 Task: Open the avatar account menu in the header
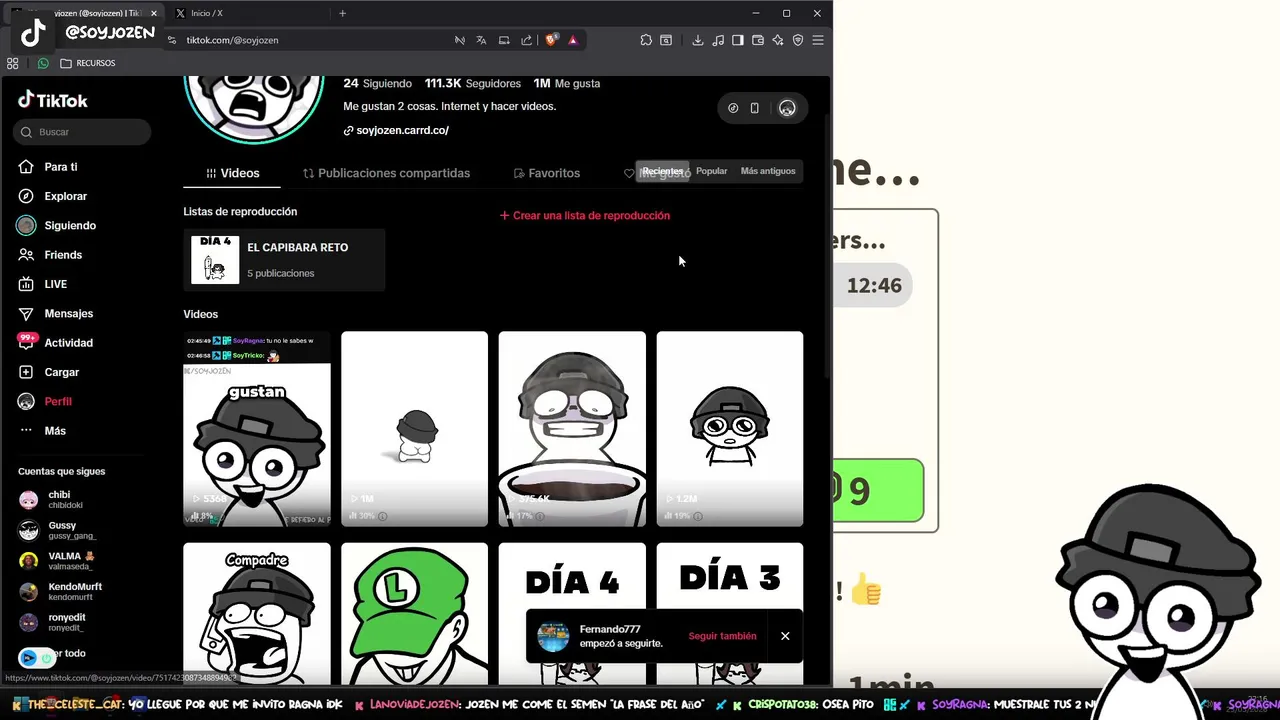(x=787, y=108)
